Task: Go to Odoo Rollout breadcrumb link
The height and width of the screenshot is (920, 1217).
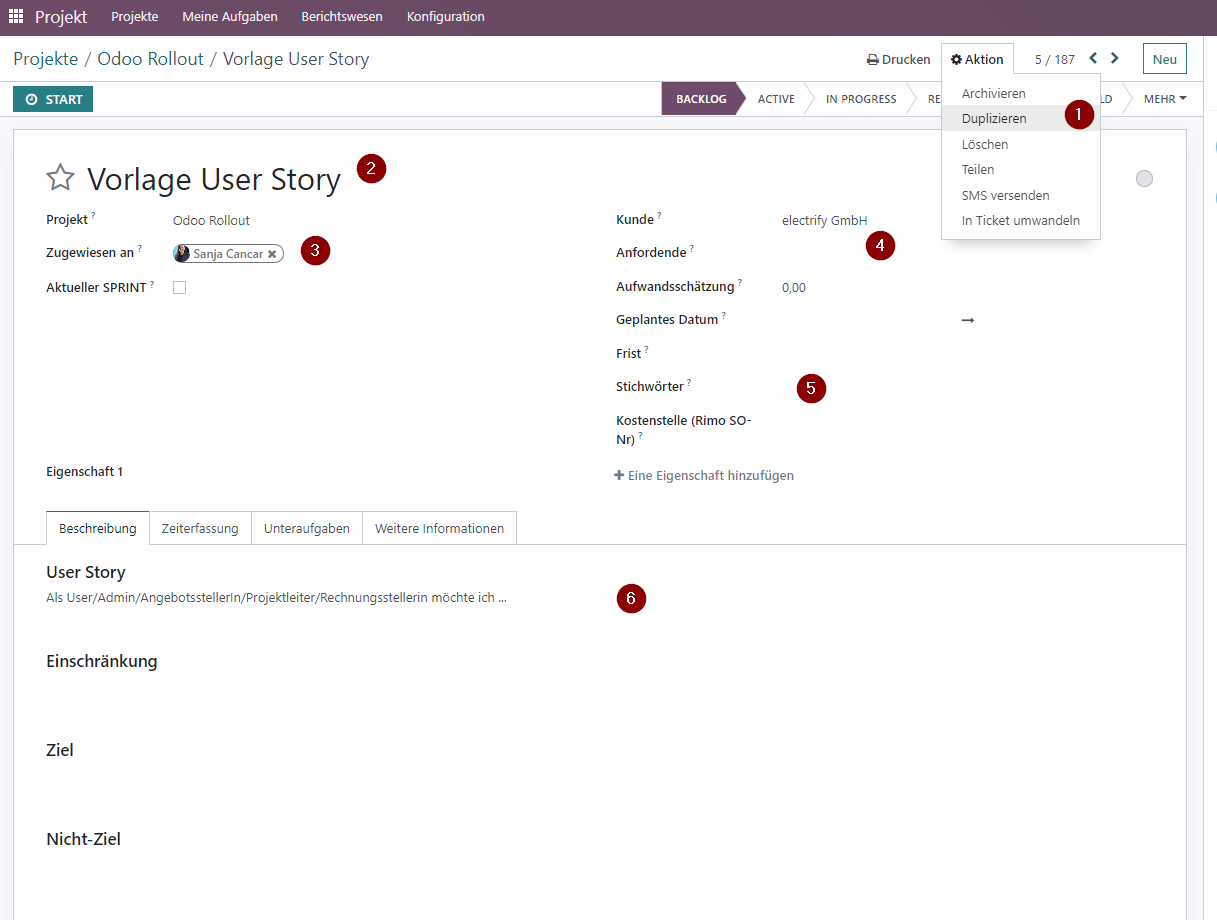Action: click(x=150, y=59)
